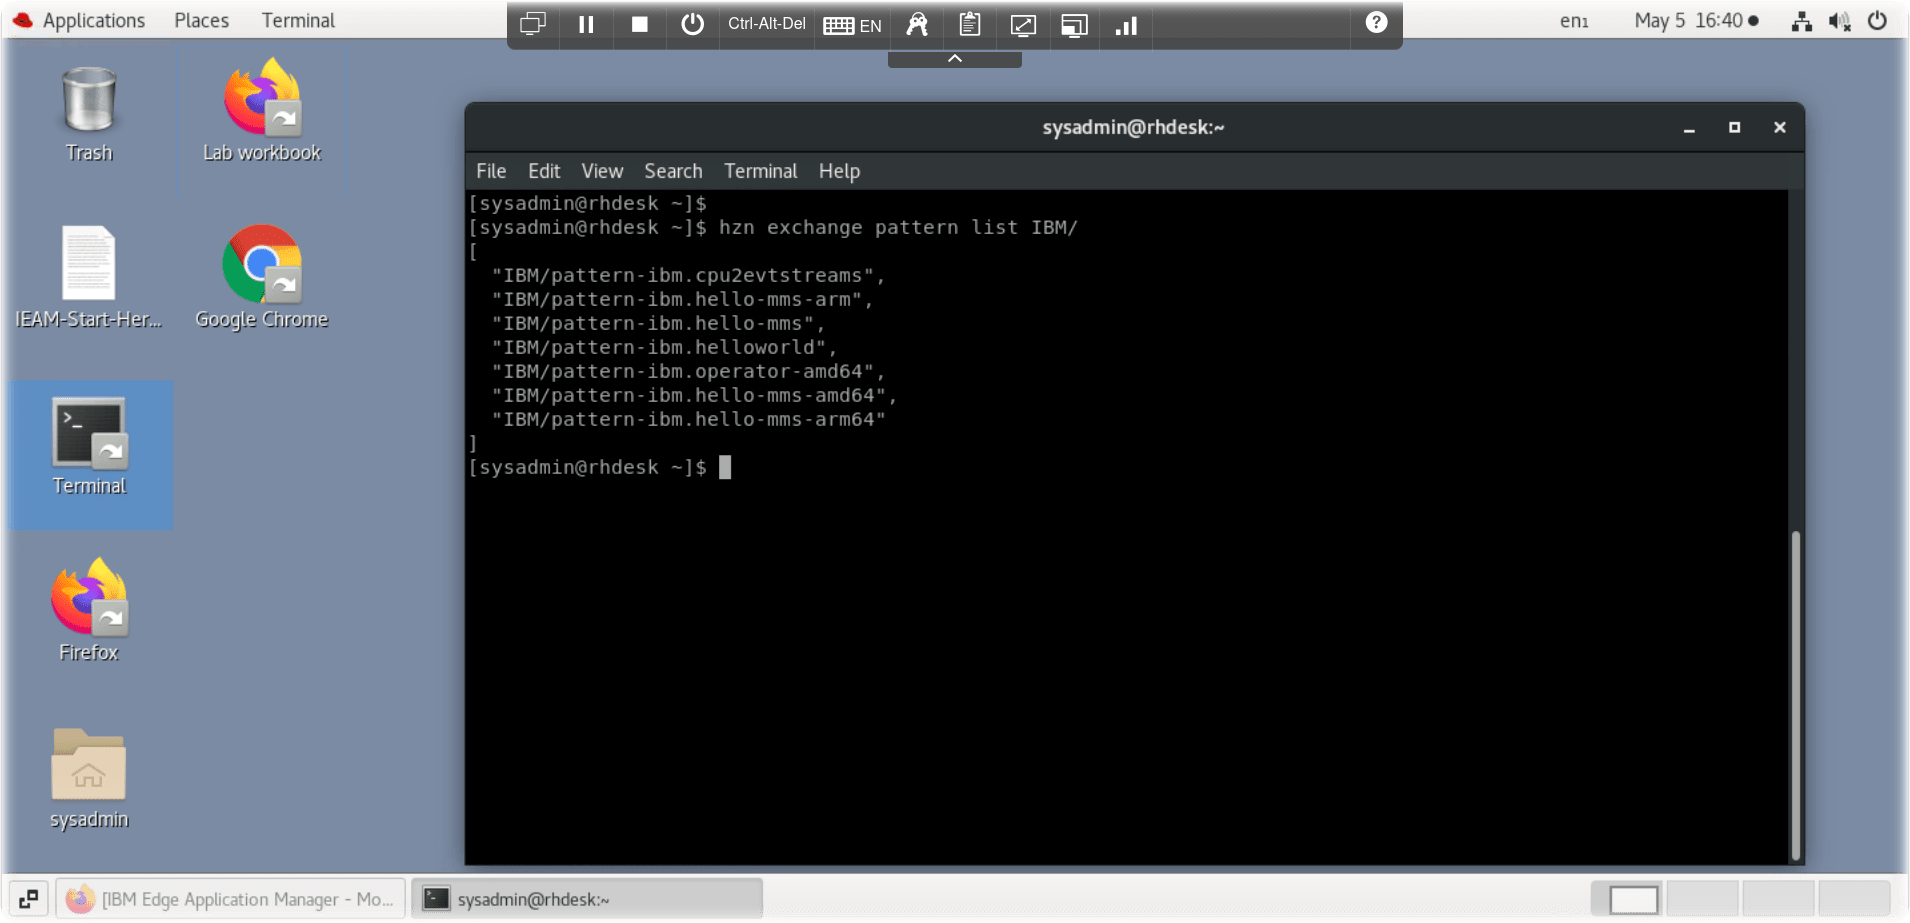The height and width of the screenshot is (923, 1910).
Task: Collapse the VM toolbar with the chevron
Action: 955,59
